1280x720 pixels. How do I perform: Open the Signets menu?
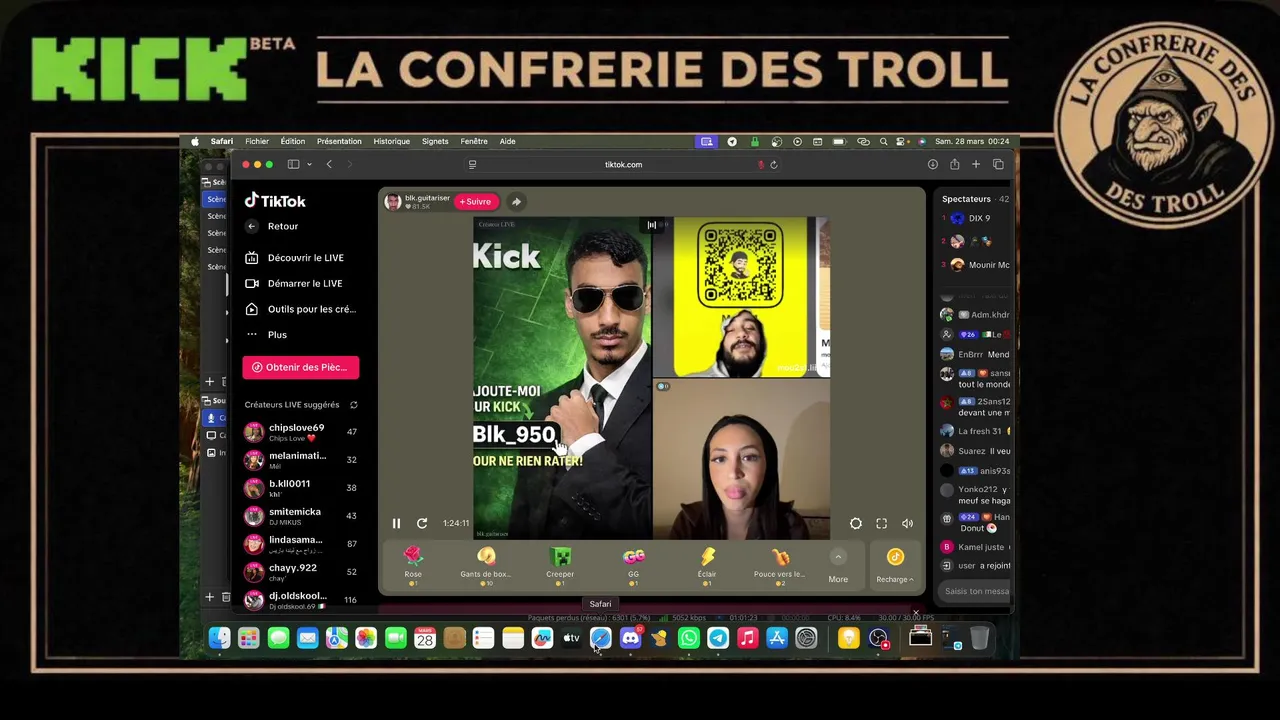click(x=435, y=141)
